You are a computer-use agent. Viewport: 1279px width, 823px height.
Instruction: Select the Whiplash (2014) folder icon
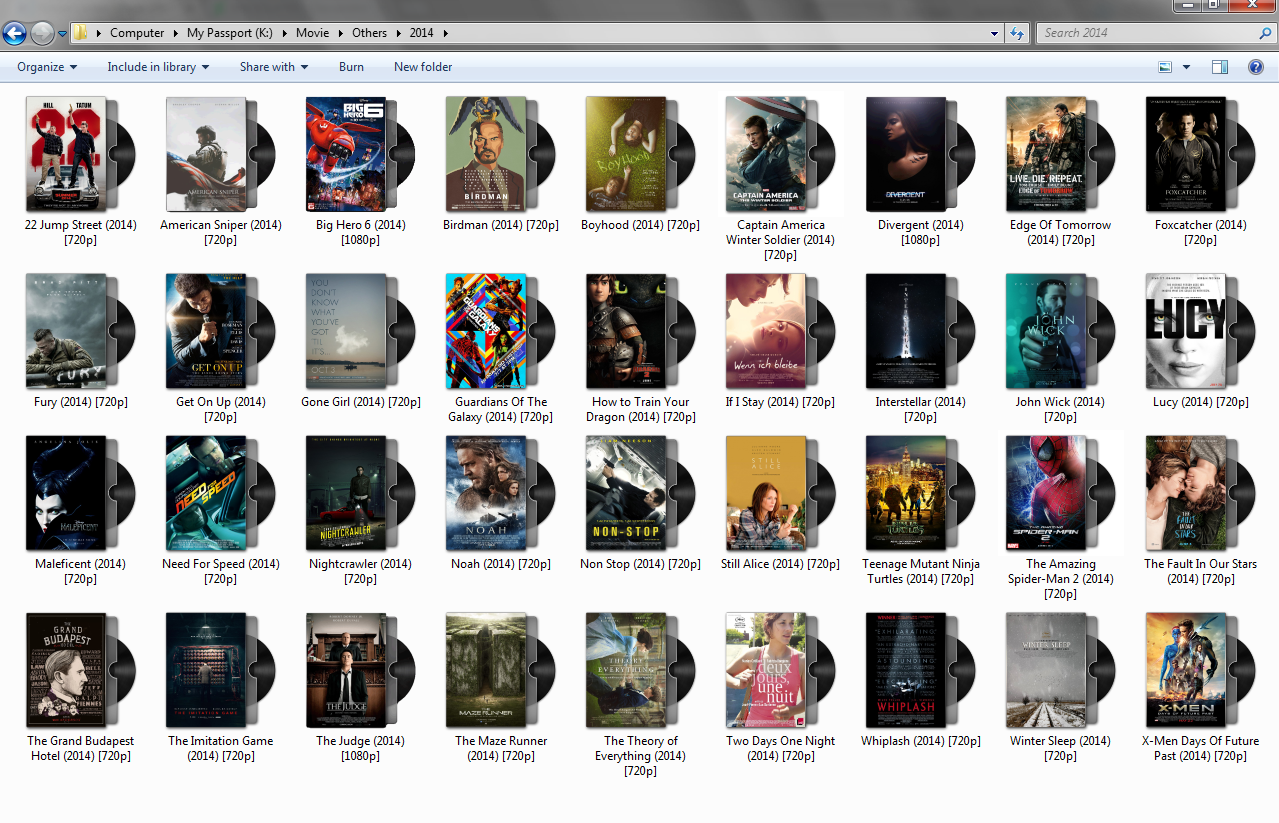[913, 670]
